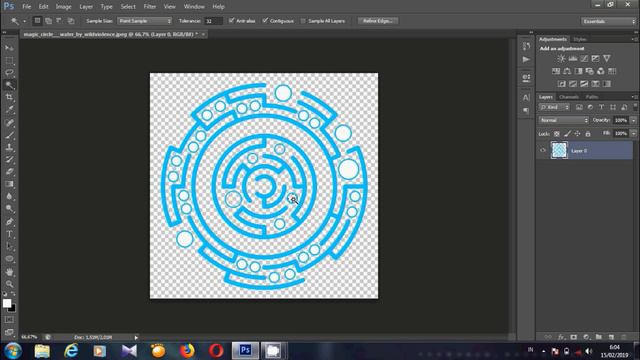Create a new layer

coord(611,337)
